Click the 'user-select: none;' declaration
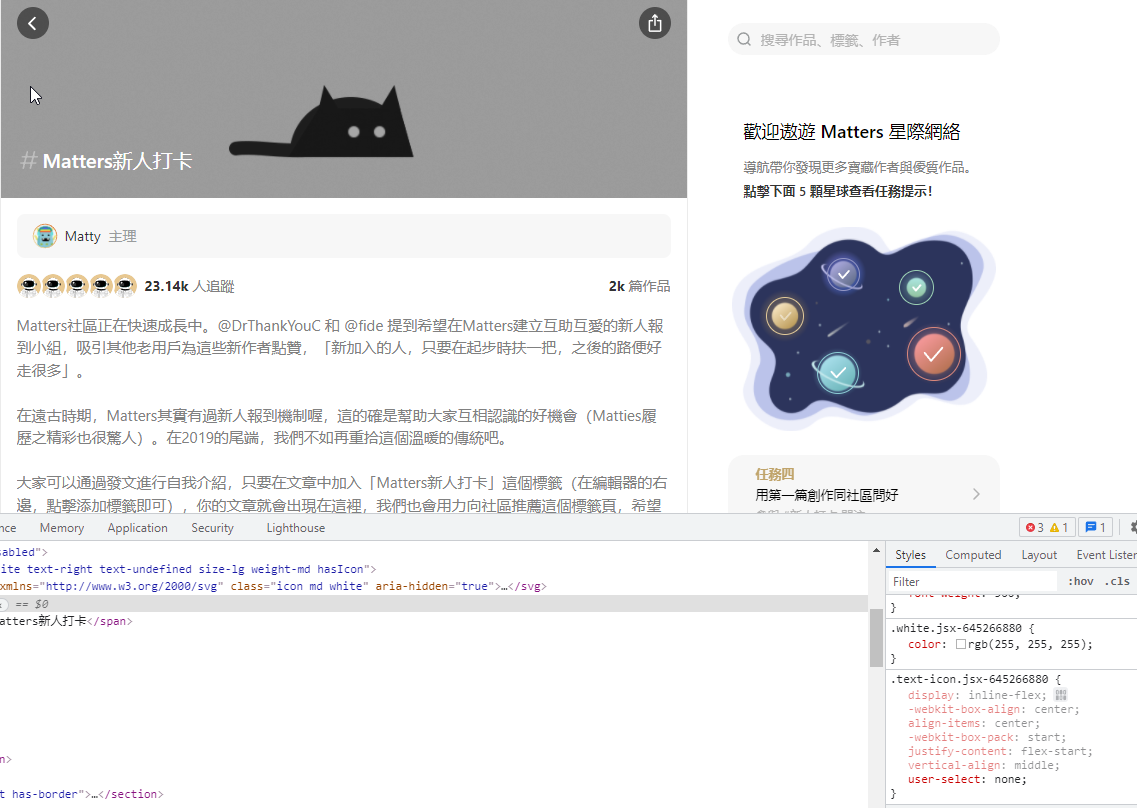This screenshot has height=808, width=1137. coord(967,779)
